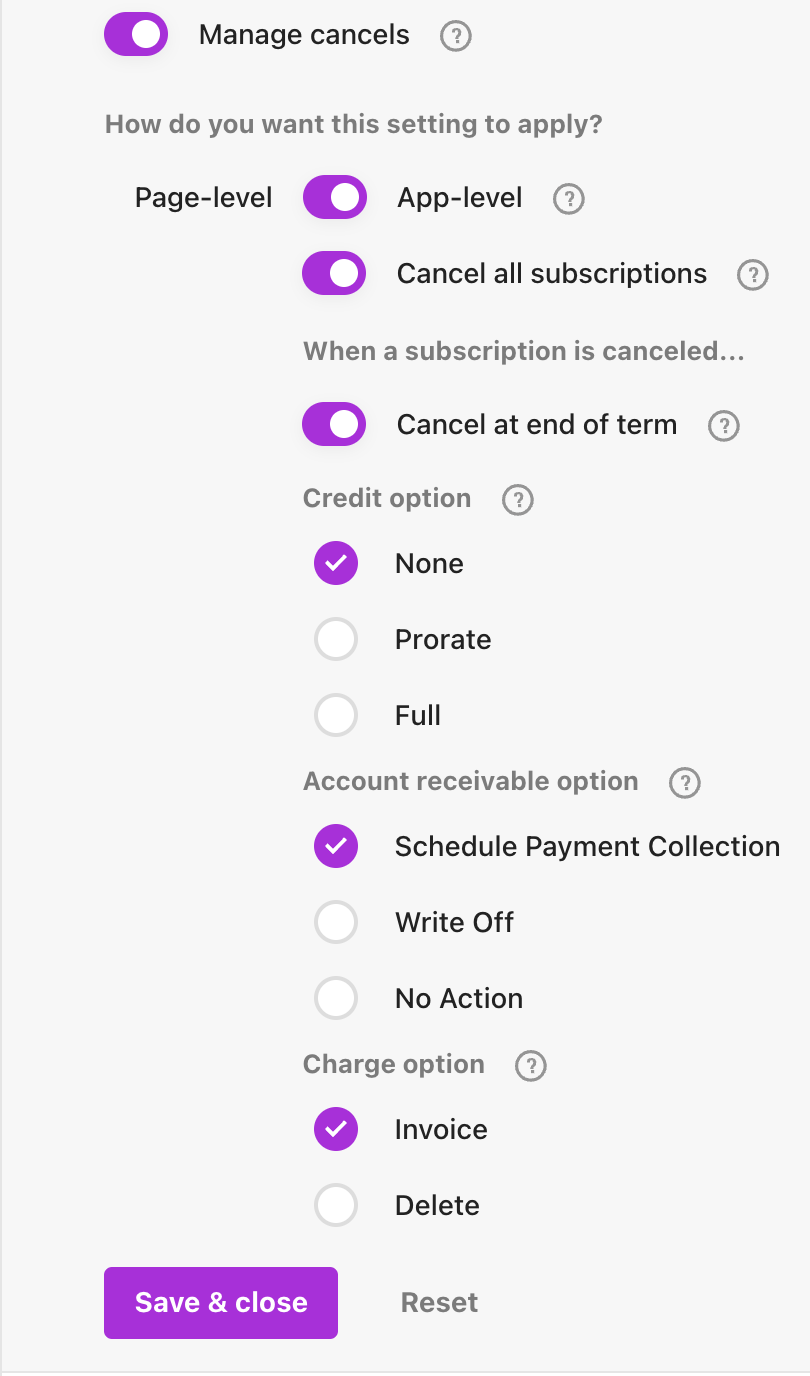Click Charge option help icon

coord(530,1066)
